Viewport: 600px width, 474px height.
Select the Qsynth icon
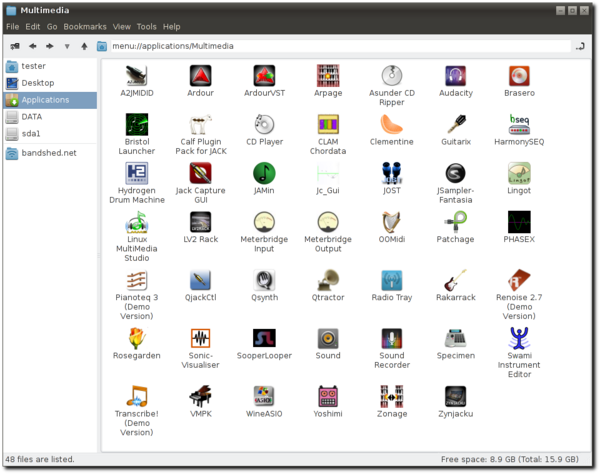pyautogui.click(x=264, y=280)
